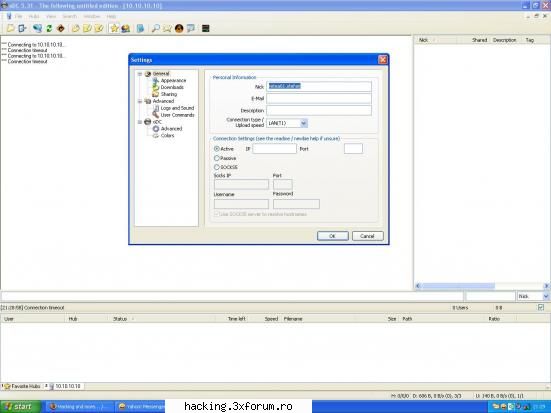Open Favorite Hubs via yellow star icon
This screenshot has height=413, width=551.
point(114,28)
